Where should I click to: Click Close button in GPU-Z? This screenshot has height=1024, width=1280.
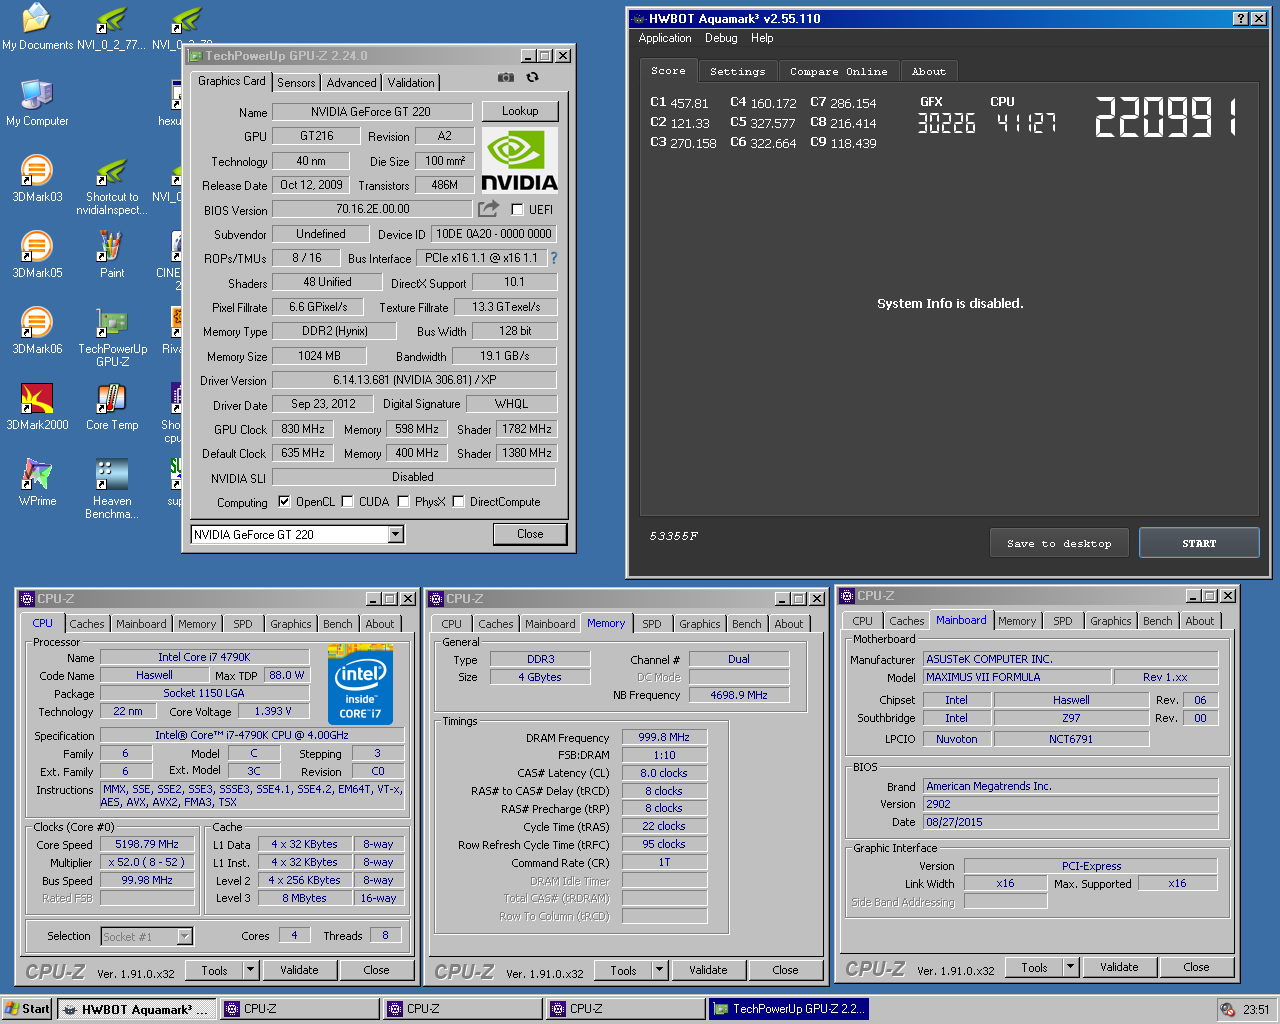point(530,534)
